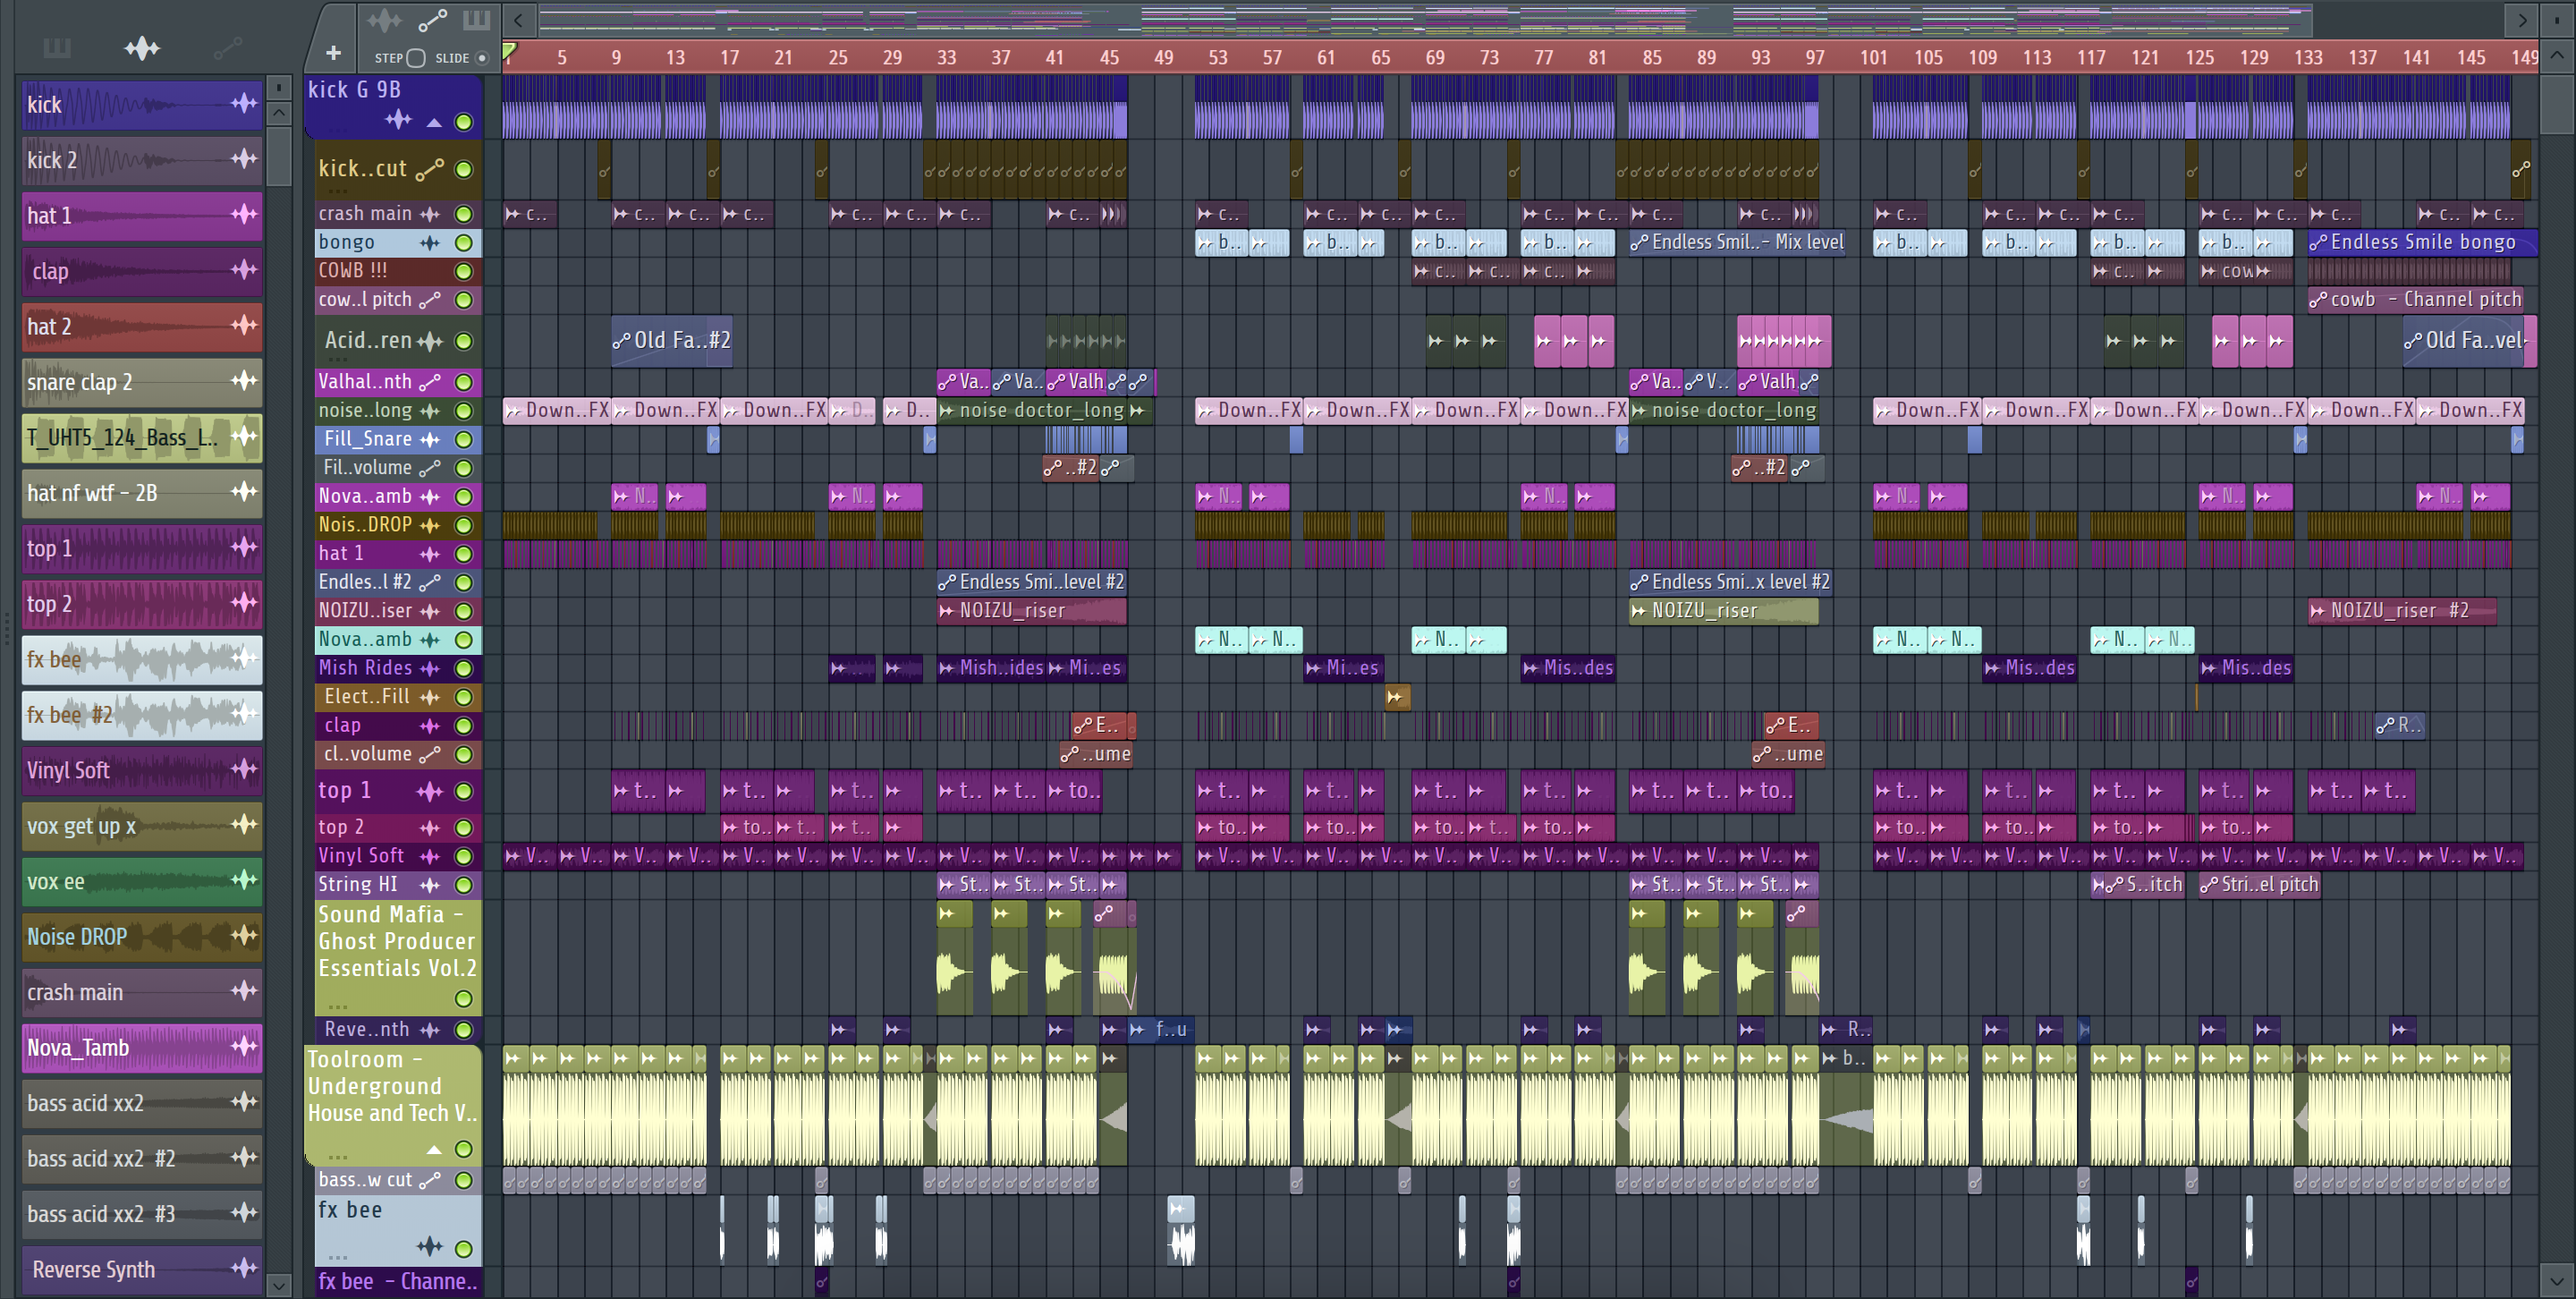Show audio clips in the picker panel
This screenshot has width=2576, height=1299.
pos(142,47)
